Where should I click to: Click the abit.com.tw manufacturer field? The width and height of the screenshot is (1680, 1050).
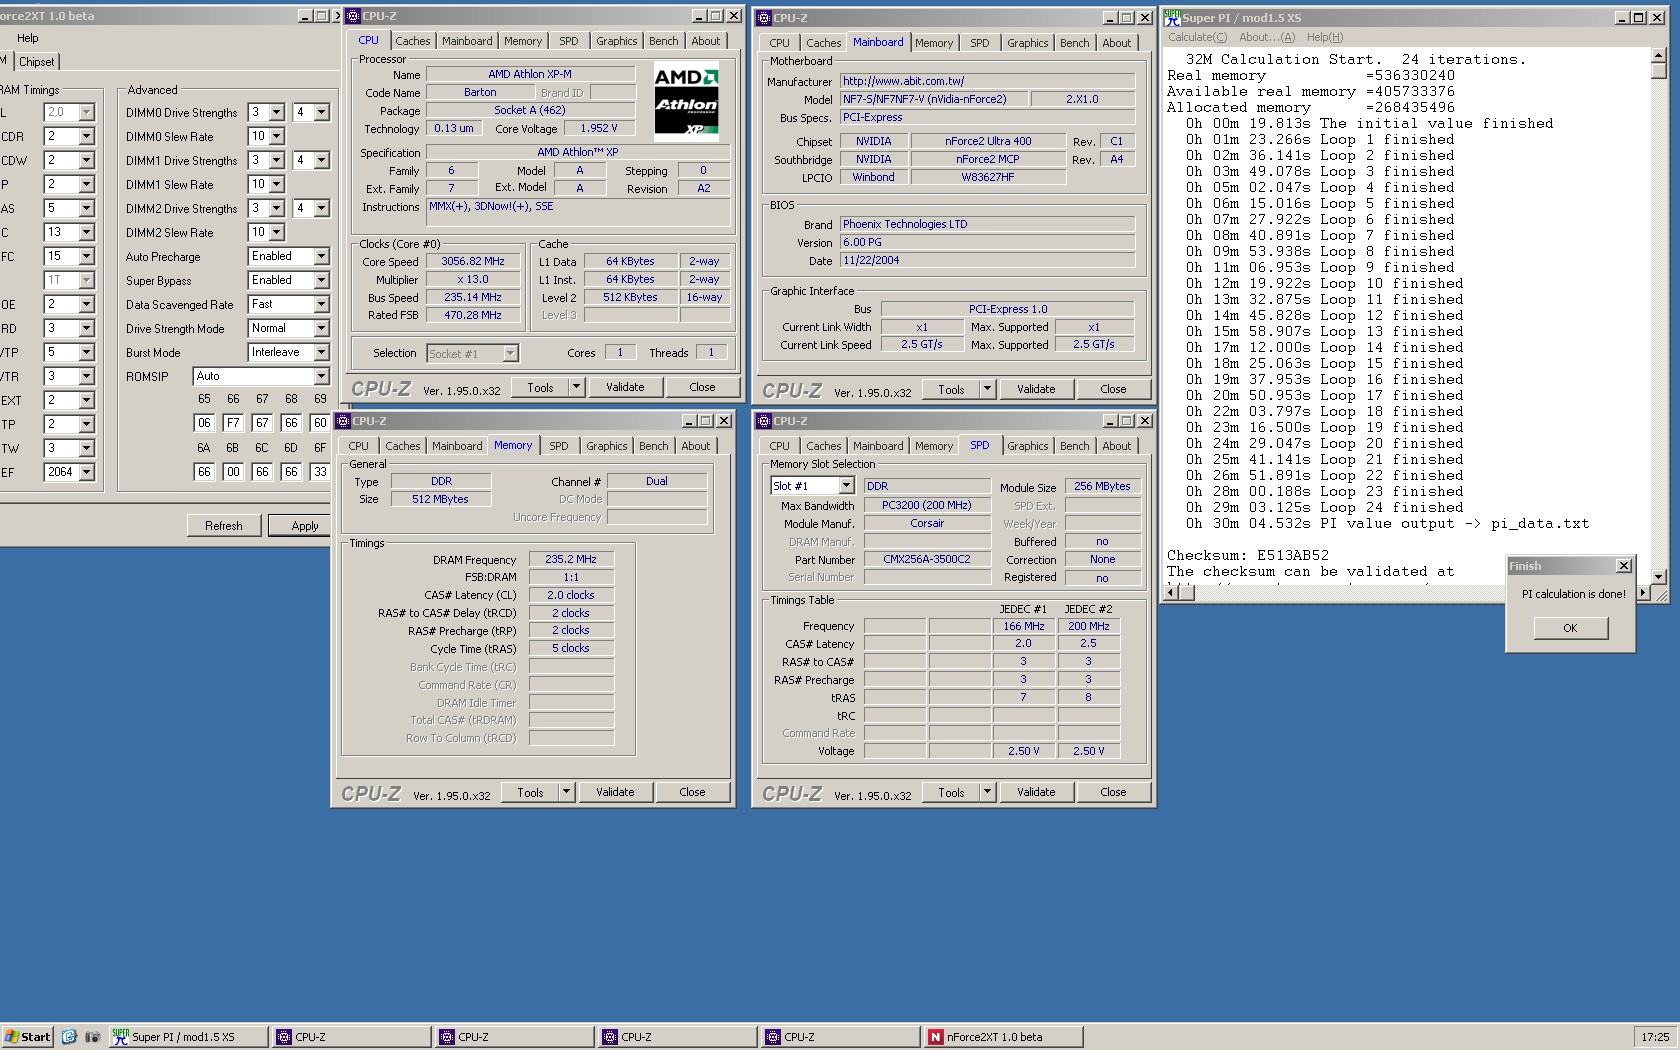pyautogui.click(x=987, y=81)
